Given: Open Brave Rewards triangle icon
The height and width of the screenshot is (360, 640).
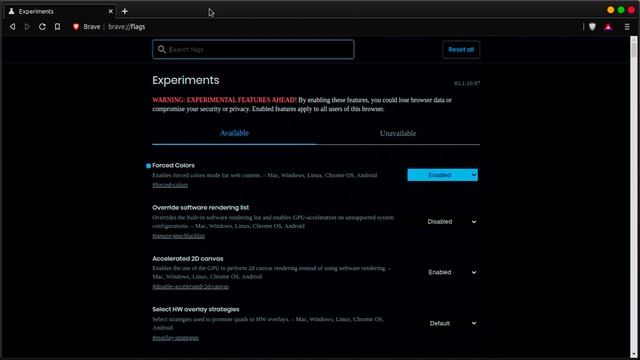Looking at the screenshot, I should click(x=608, y=27).
